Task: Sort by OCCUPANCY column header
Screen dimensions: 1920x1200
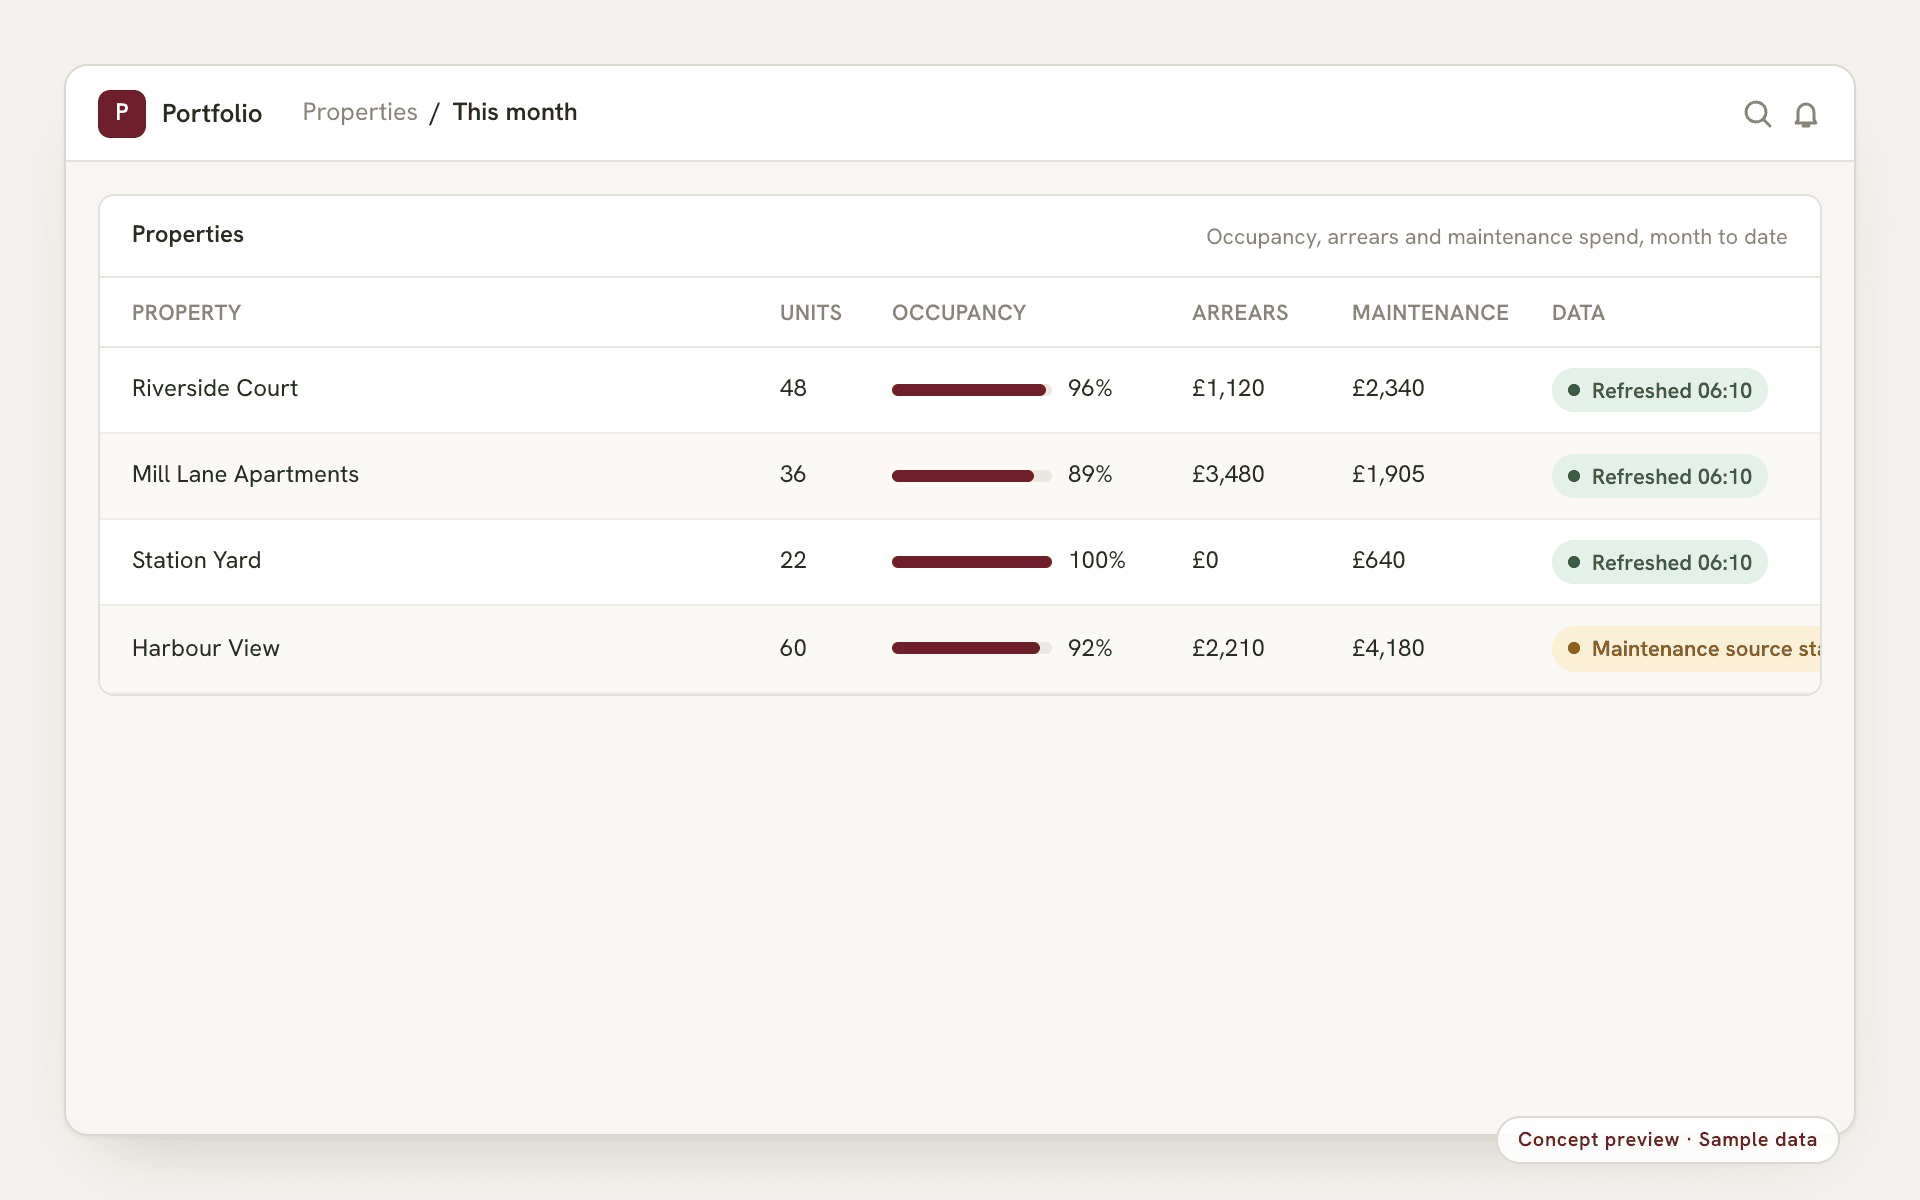Action: (x=959, y=313)
